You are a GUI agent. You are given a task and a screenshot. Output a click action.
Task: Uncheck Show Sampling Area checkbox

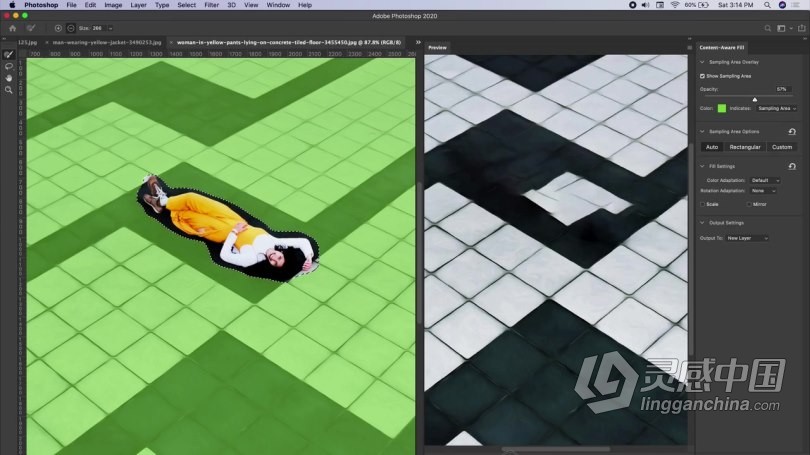[x=702, y=75]
